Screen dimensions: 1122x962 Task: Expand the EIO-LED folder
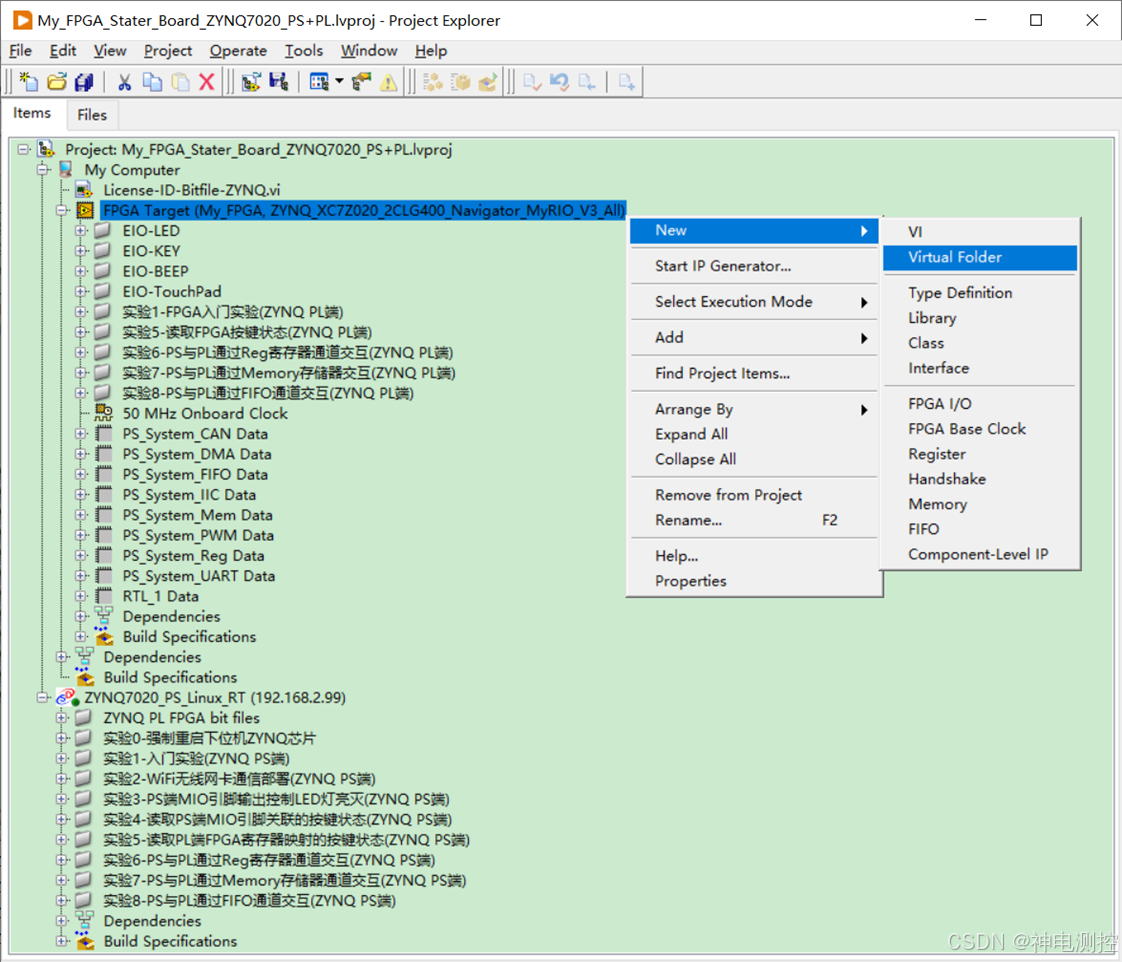click(81, 230)
